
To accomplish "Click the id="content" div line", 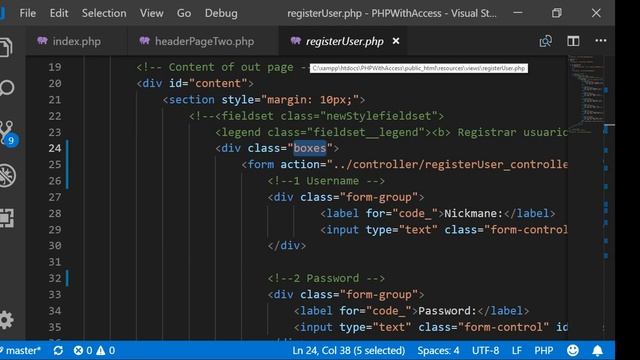I will [195, 83].
